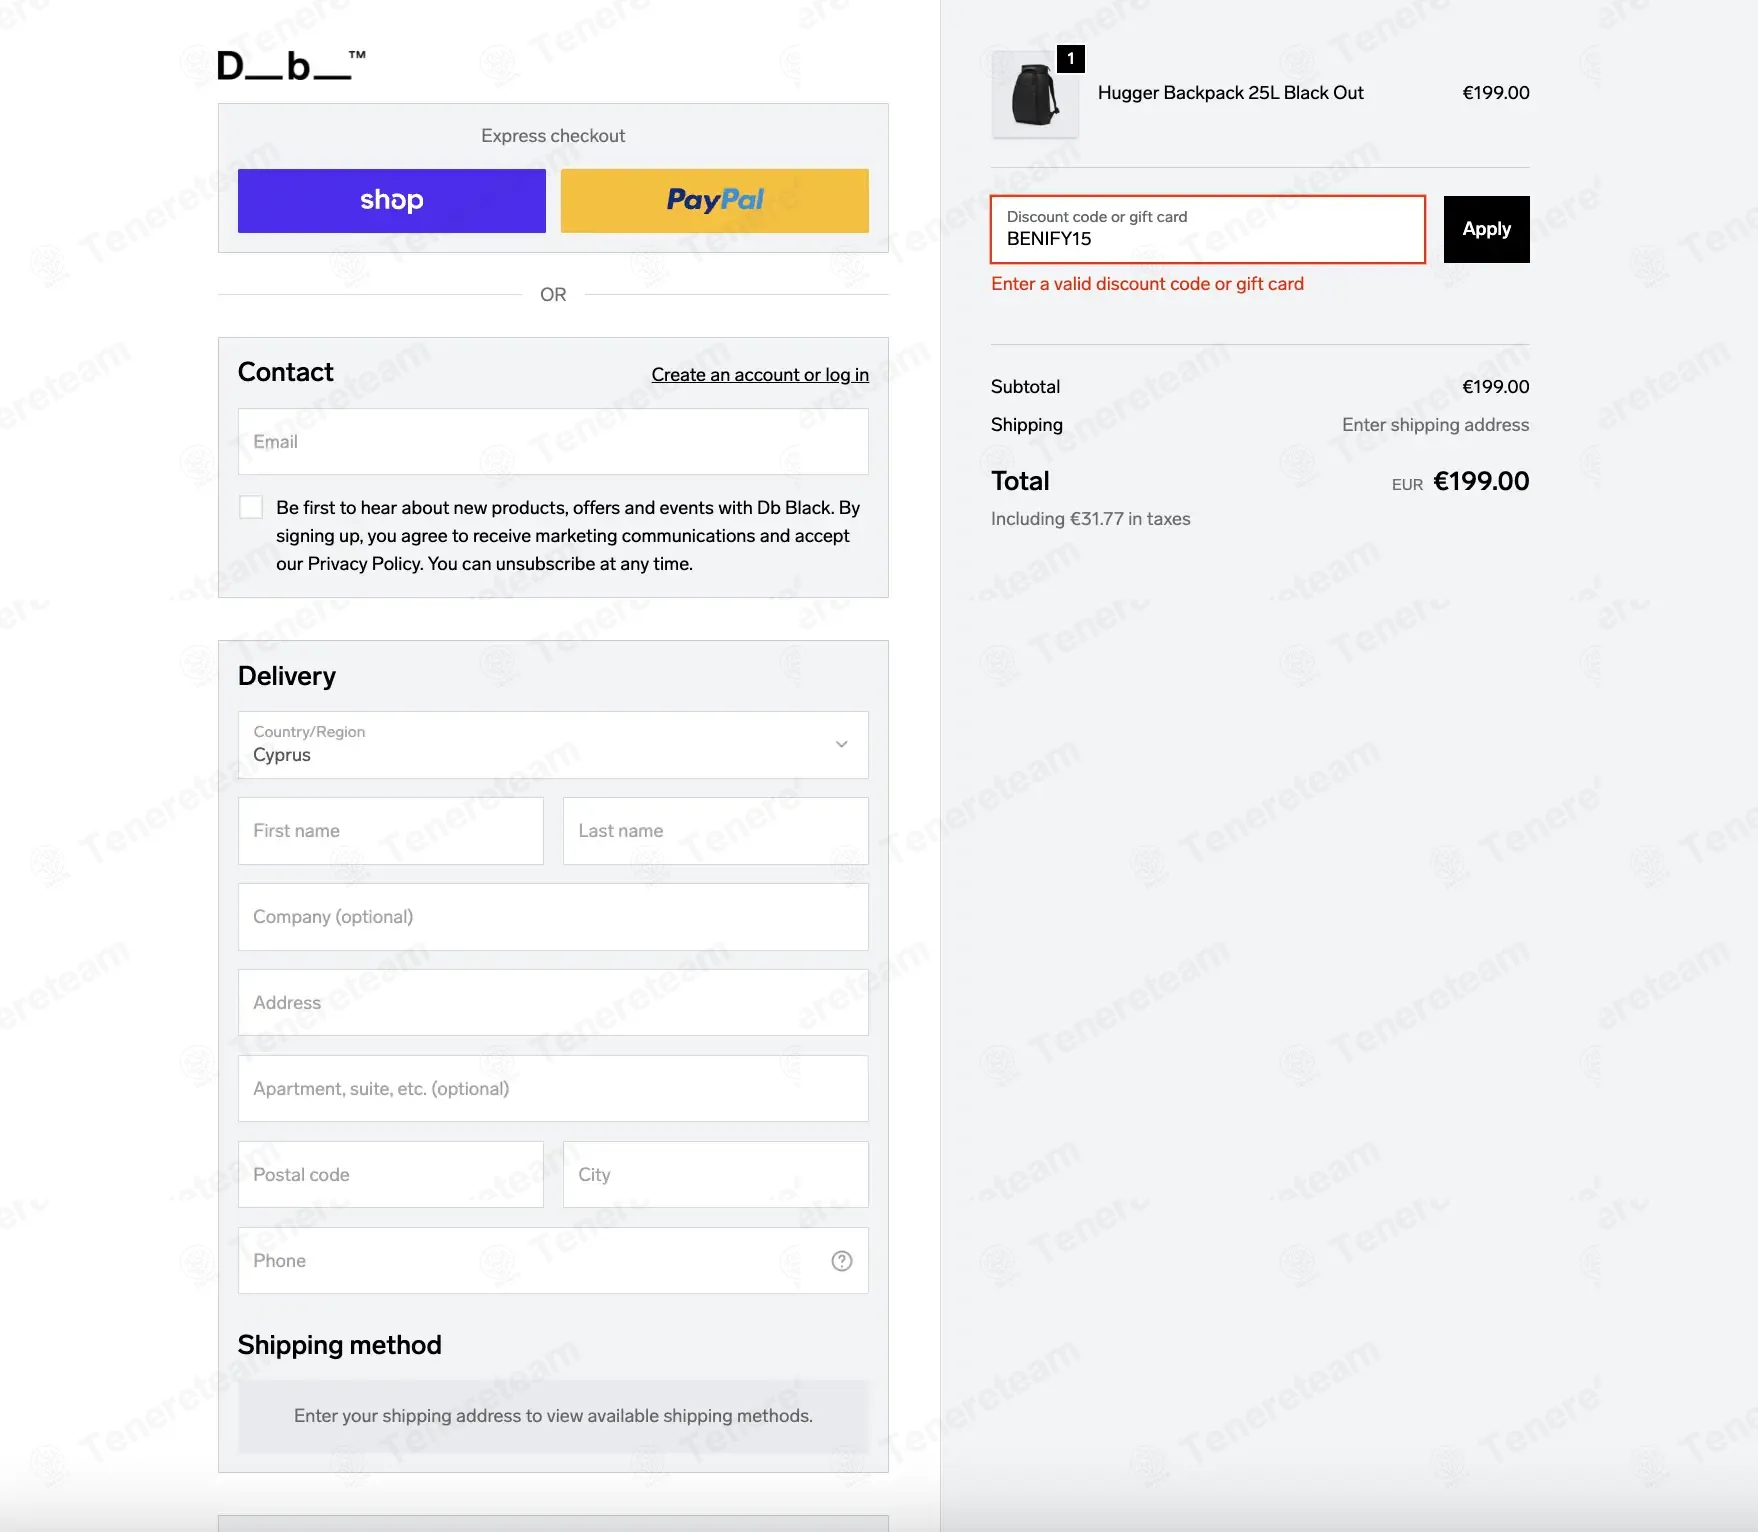The height and width of the screenshot is (1532, 1758).
Task: Click the Db logo at top
Action: pyautogui.click(x=291, y=66)
